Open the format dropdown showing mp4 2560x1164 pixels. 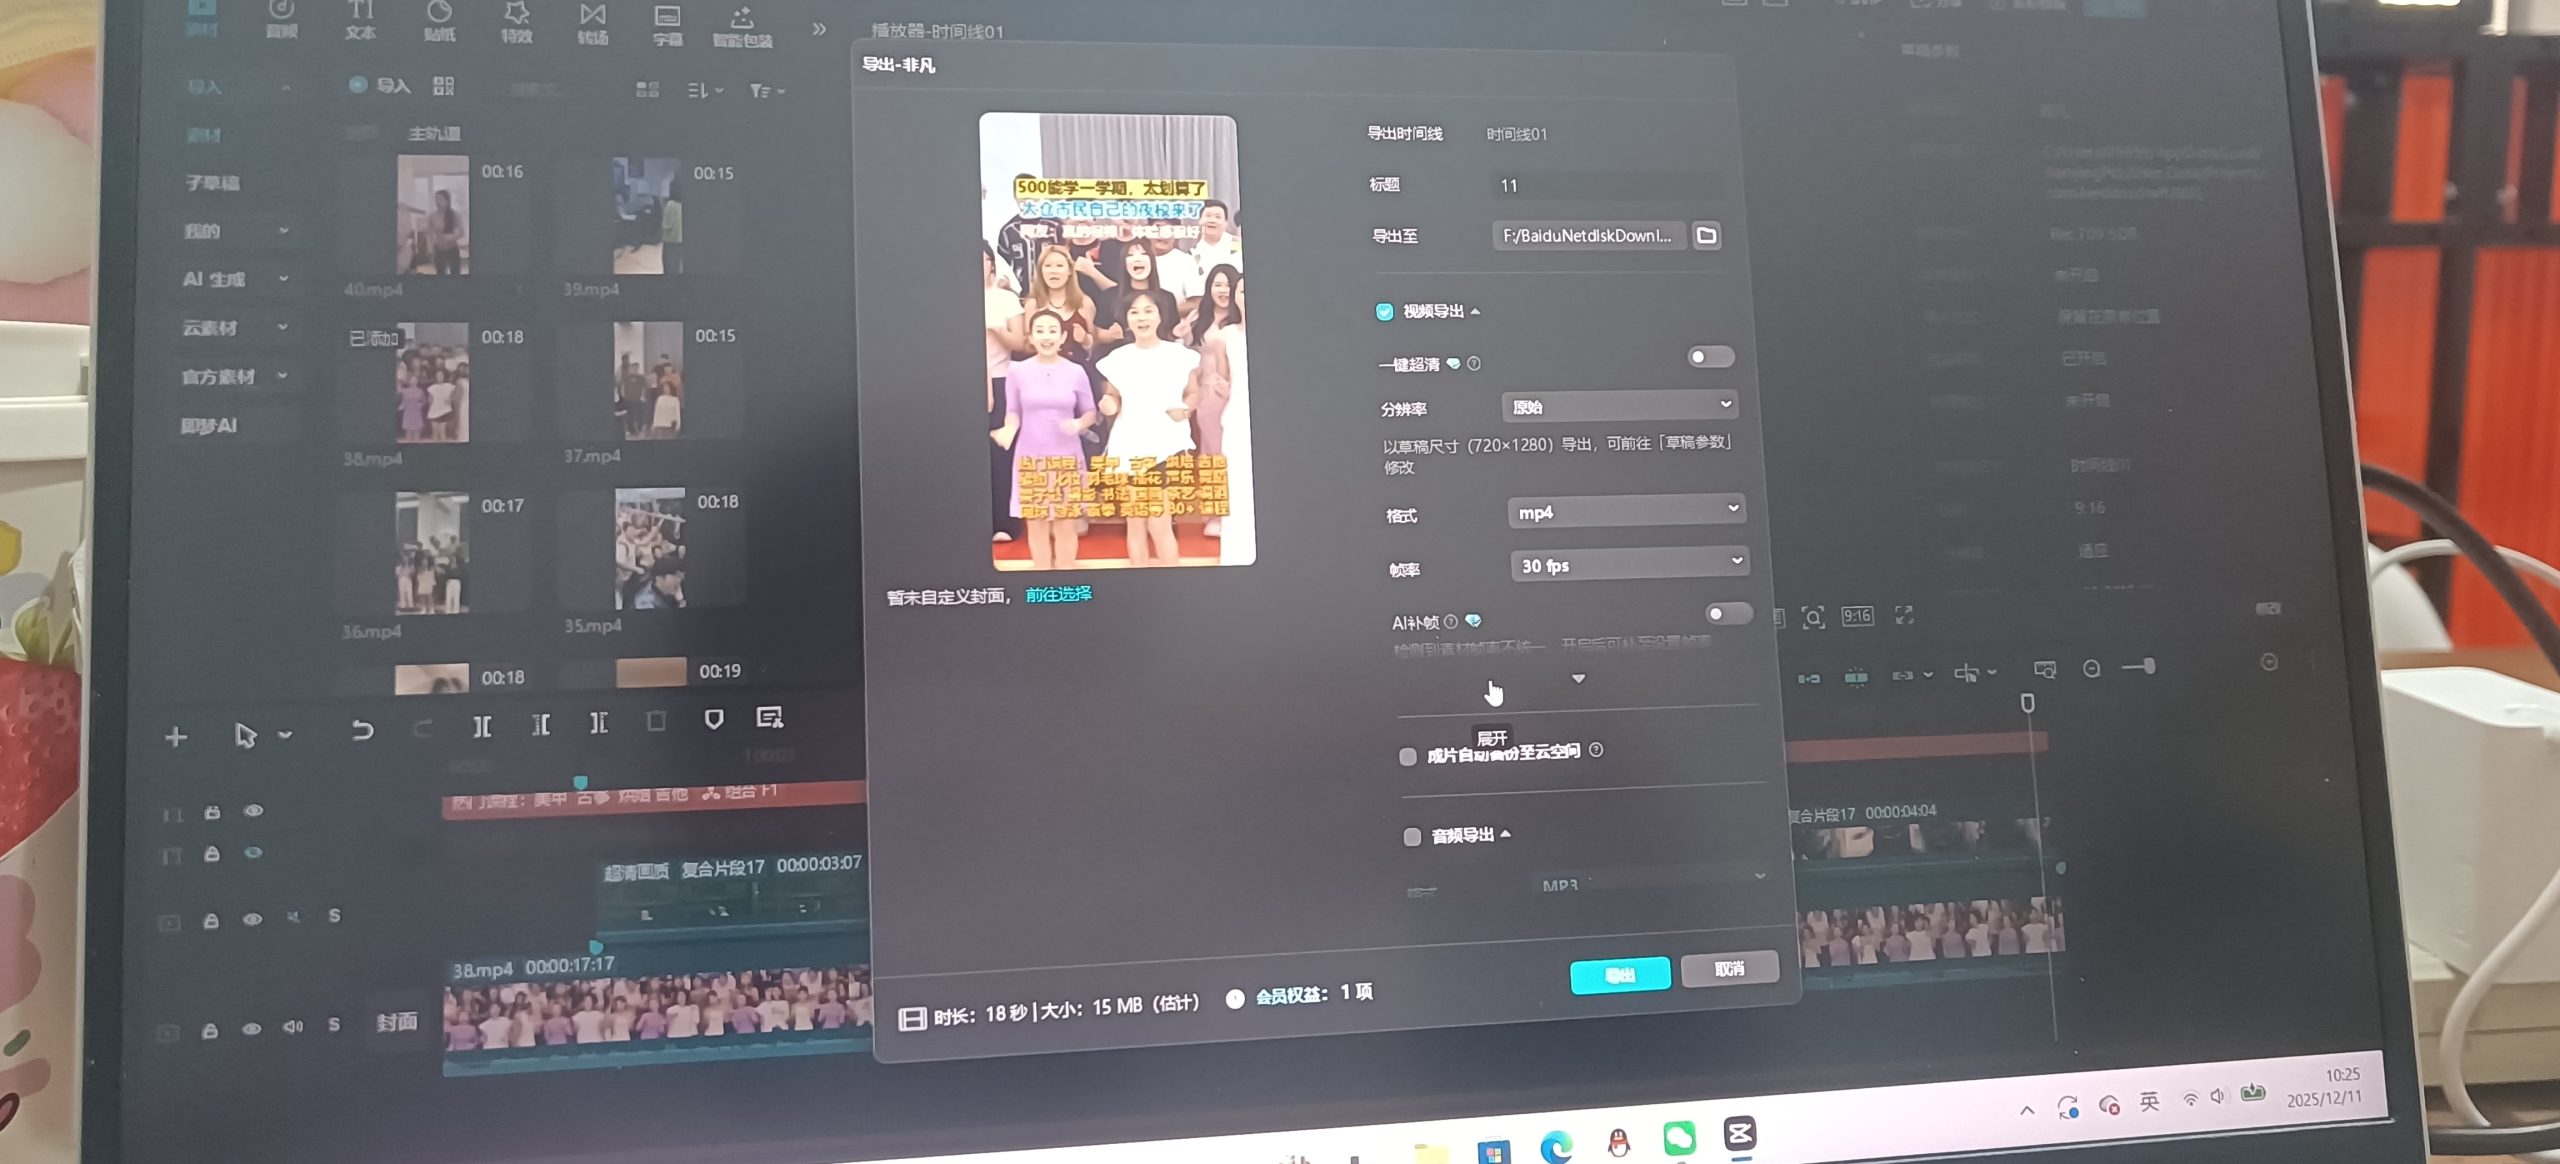[1625, 511]
